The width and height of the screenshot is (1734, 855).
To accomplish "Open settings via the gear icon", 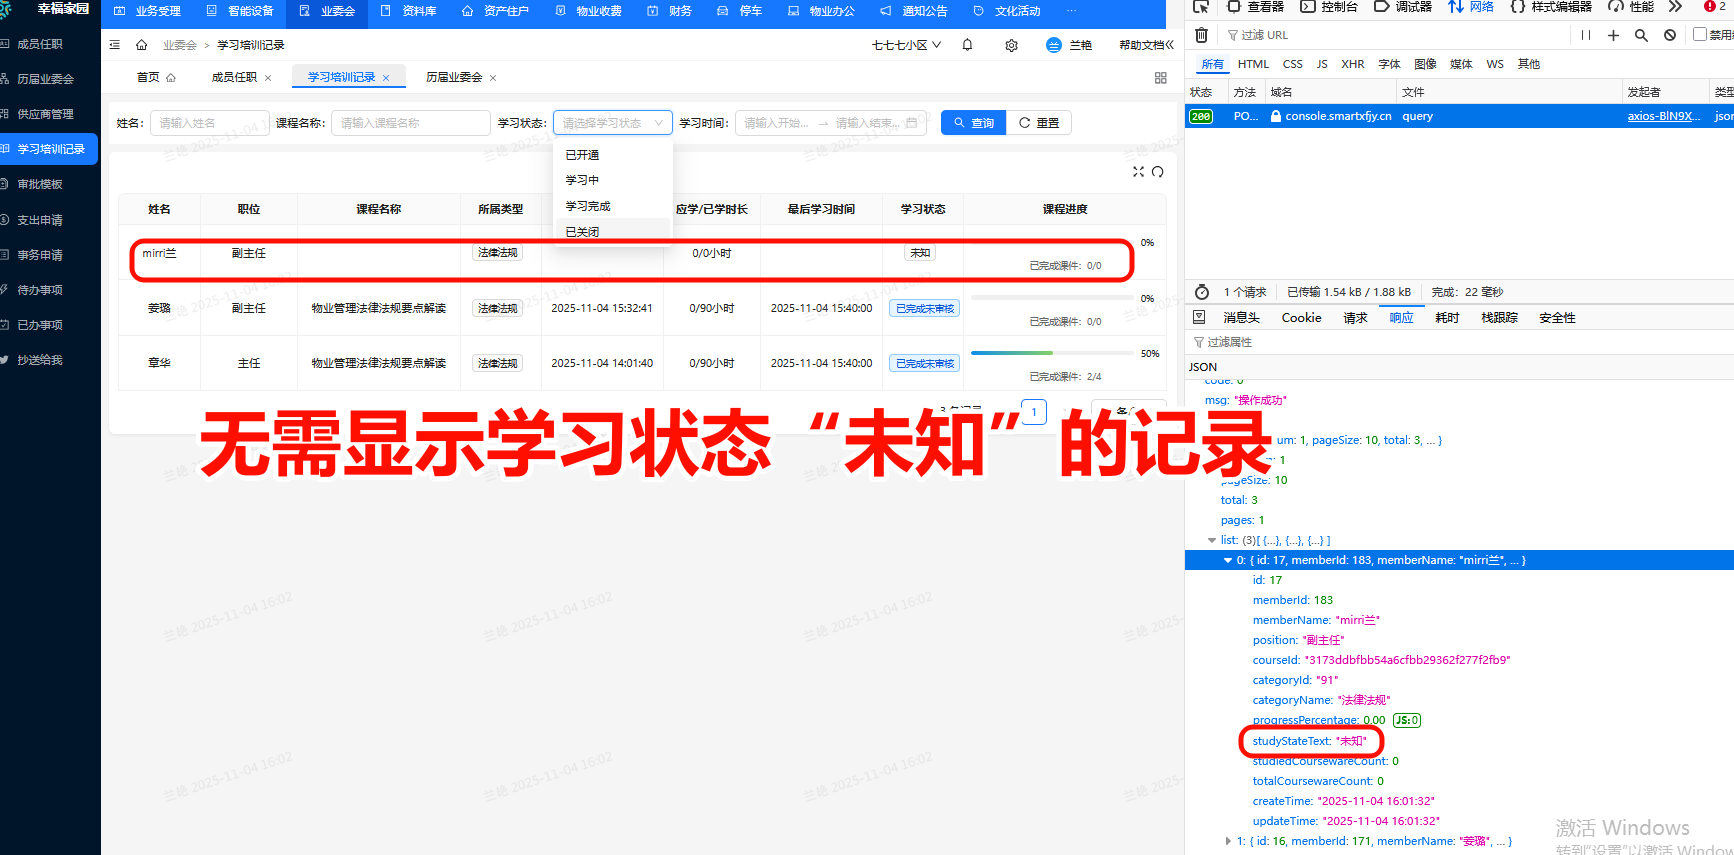I will 1011,45.
